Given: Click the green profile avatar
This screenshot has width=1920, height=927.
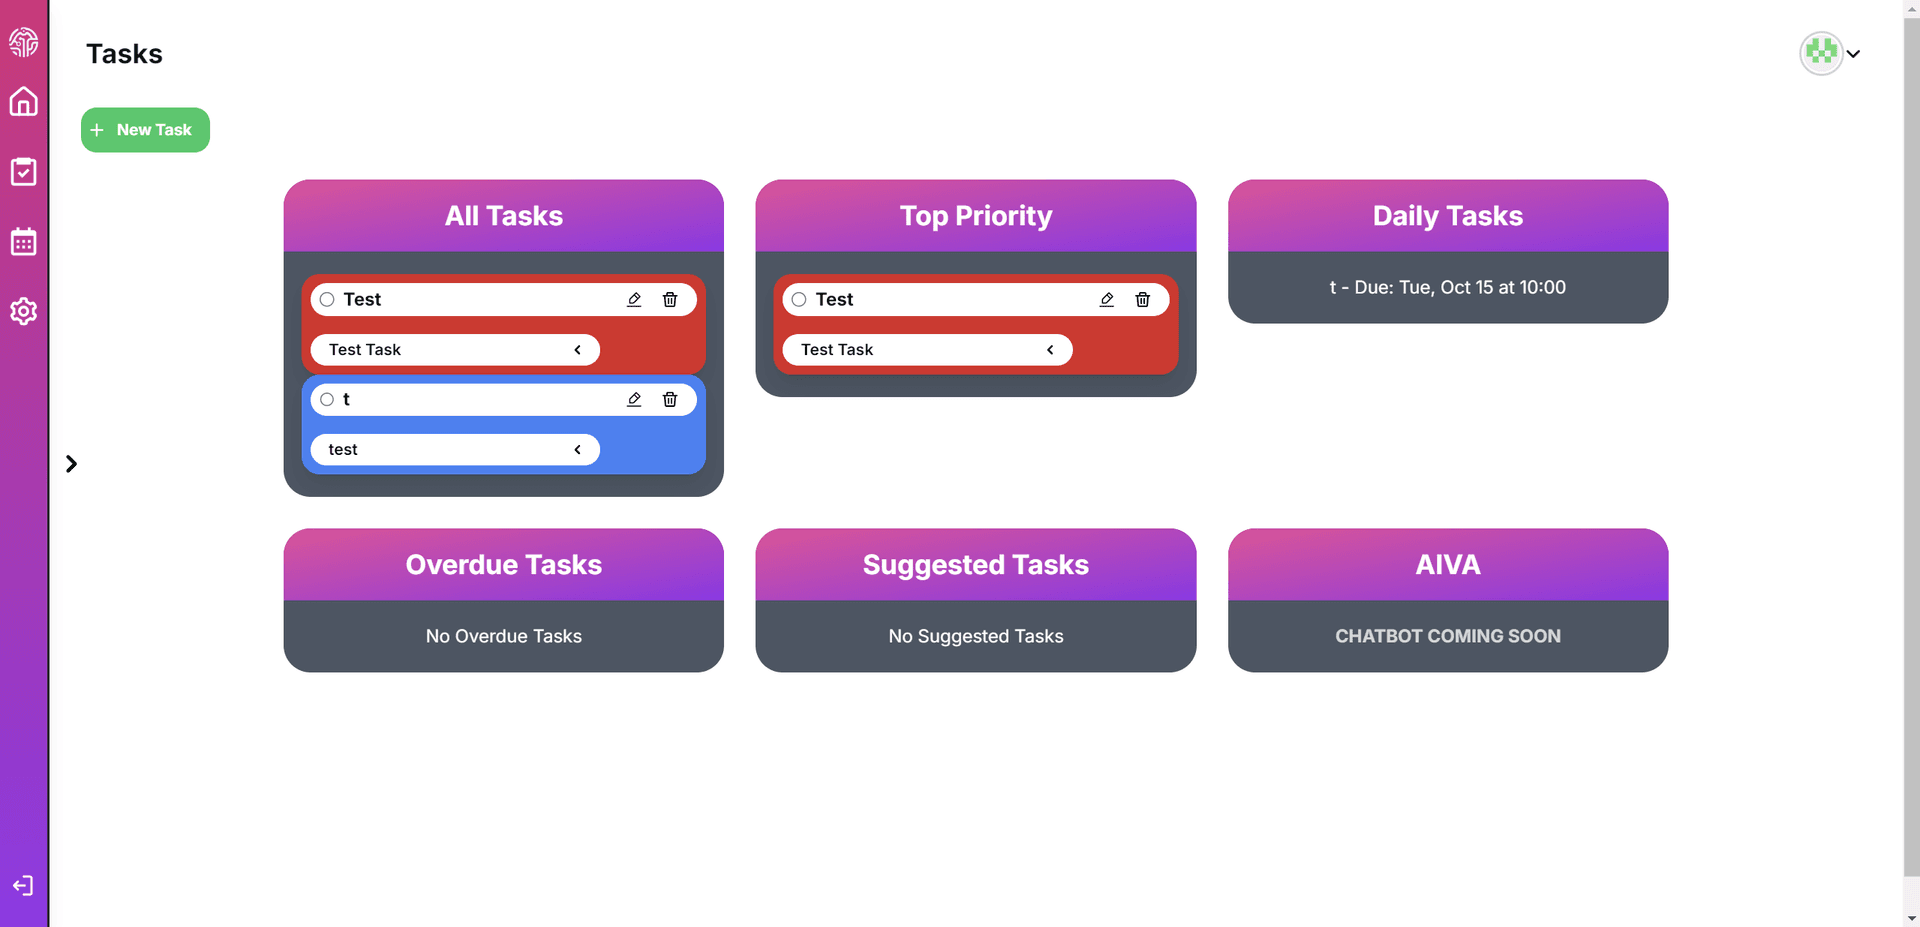Looking at the screenshot, I should (x=1822, y=53).
